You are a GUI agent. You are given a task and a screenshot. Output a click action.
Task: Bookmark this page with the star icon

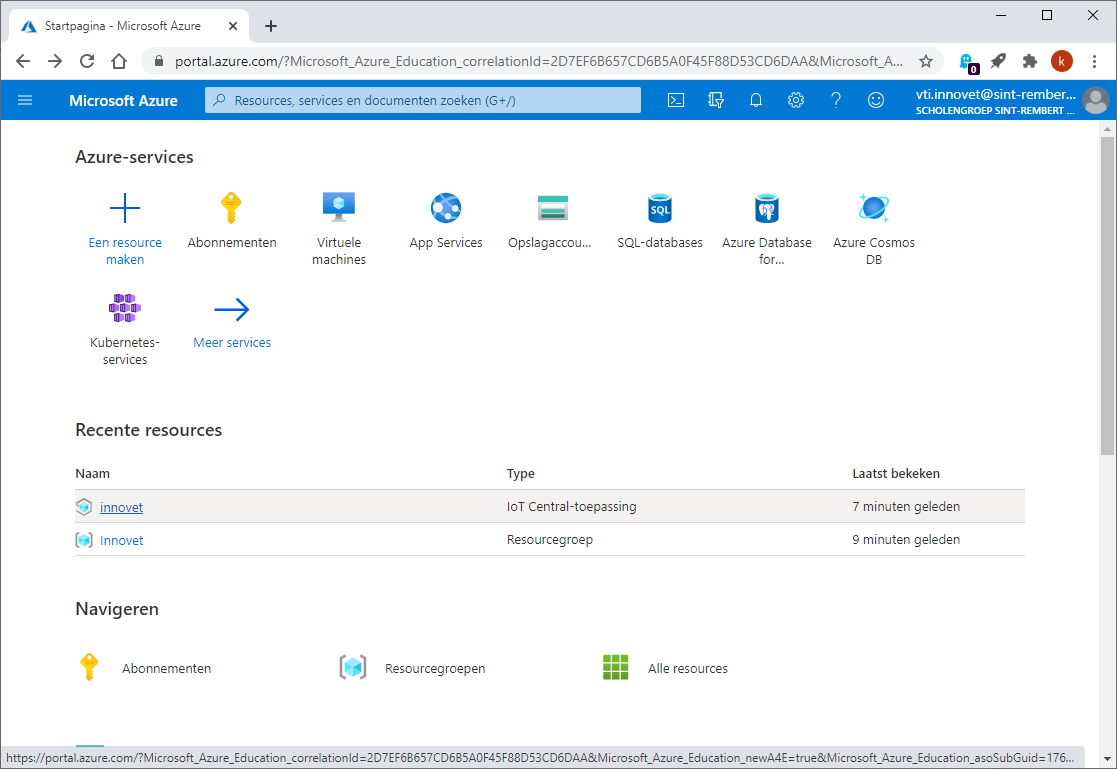click(925, 61)
